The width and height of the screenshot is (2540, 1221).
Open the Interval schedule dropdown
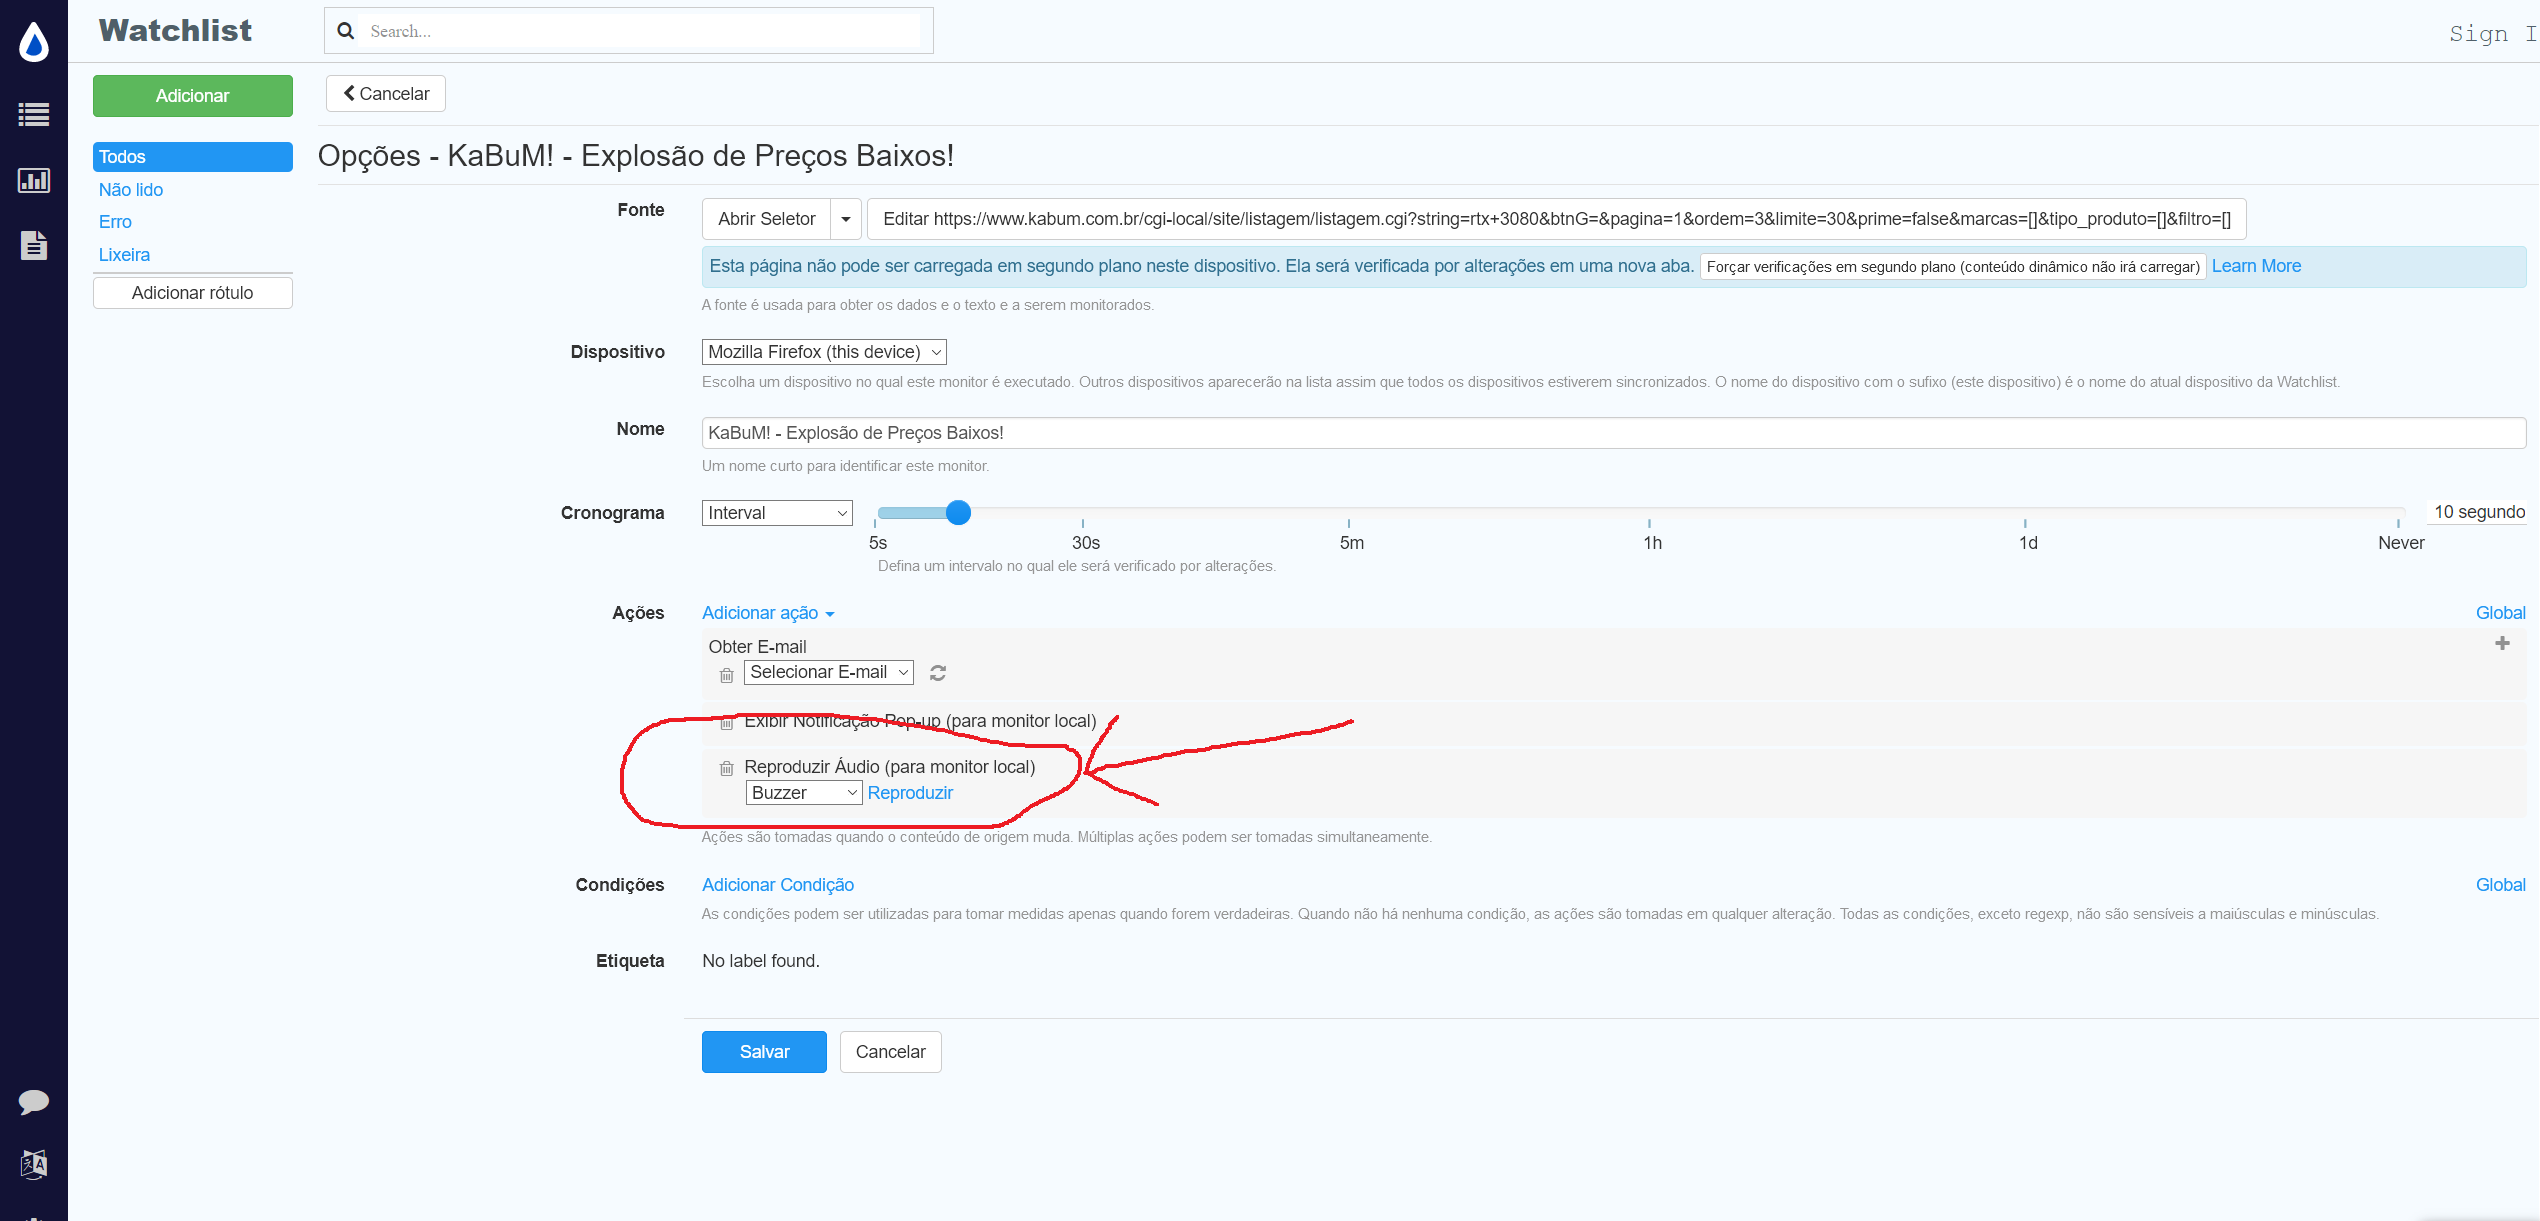click(x=776, y=513)
